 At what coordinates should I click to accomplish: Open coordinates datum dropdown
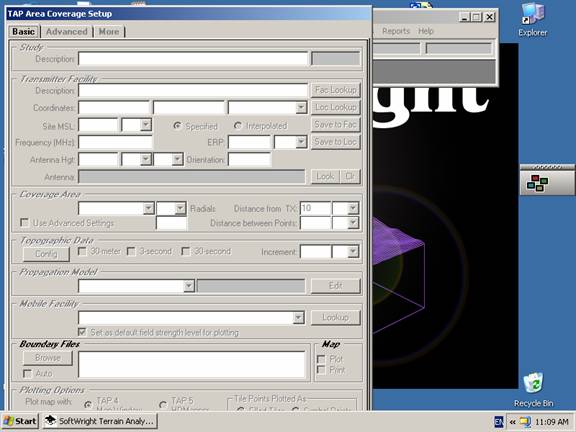coord(301,108)
